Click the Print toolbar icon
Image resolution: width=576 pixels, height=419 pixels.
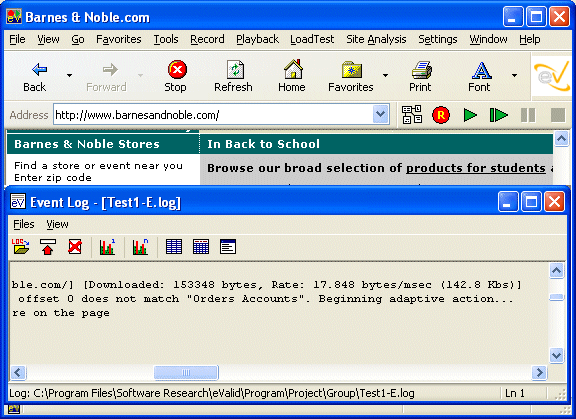(x=421, y=76)
